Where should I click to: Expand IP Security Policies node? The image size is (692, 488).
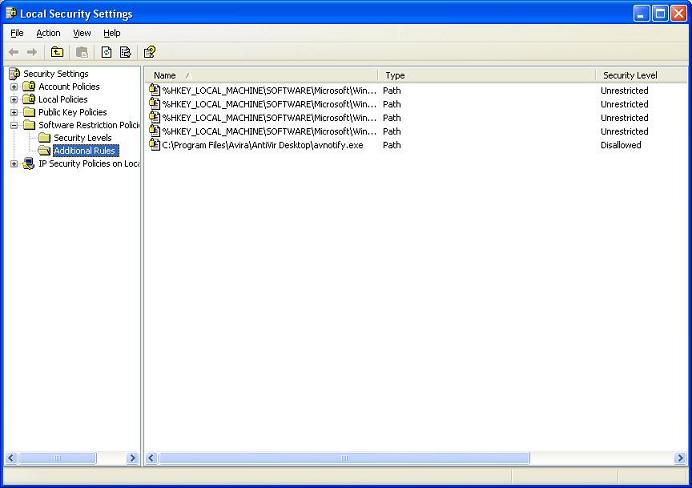coord(14,164)
